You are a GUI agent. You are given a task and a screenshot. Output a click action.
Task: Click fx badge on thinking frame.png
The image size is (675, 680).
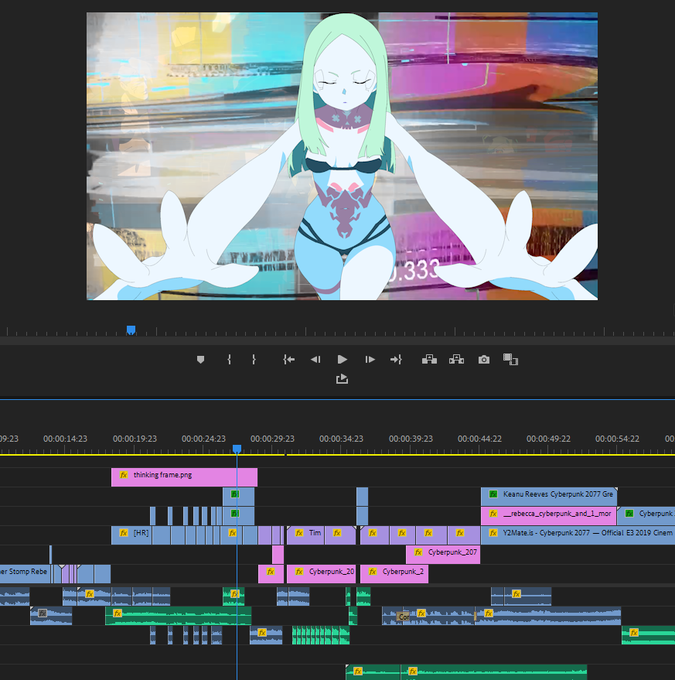pyautogui.click(x=124, y=475)
